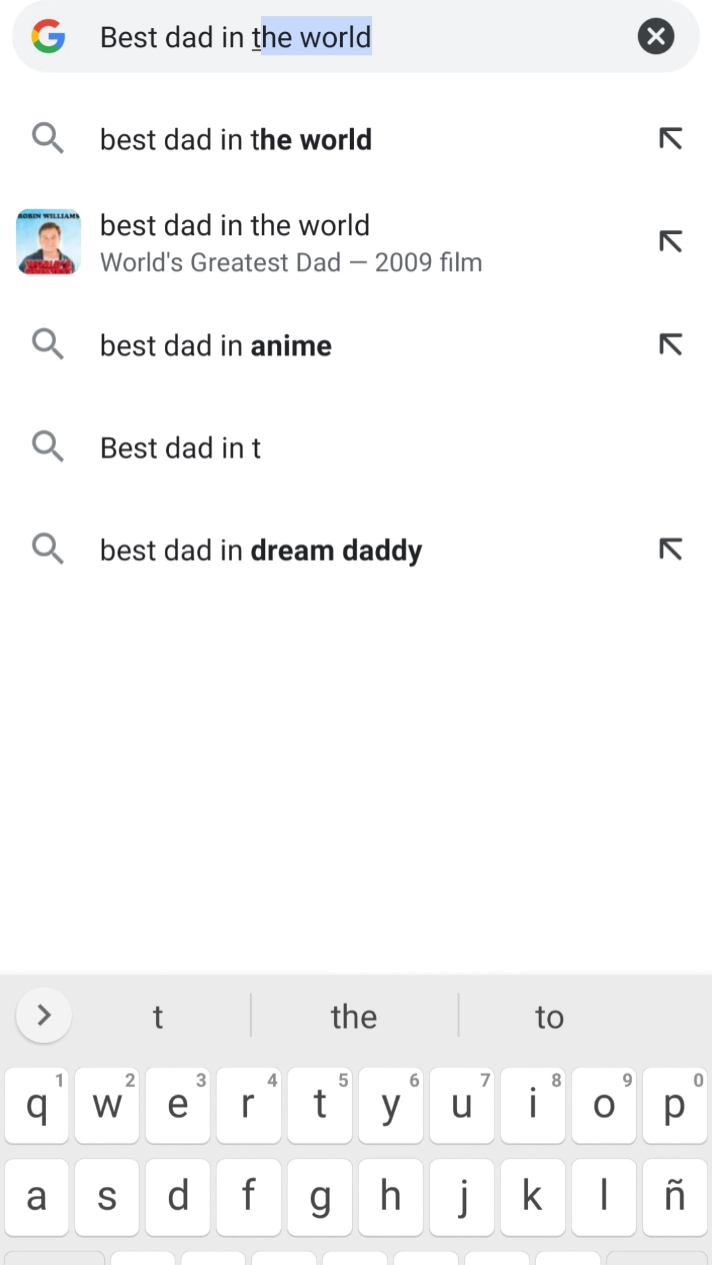Choose keyboard suggestion "to"
The height and width of the screenshot is (1265, 712).
click(x=549, y=1017)
